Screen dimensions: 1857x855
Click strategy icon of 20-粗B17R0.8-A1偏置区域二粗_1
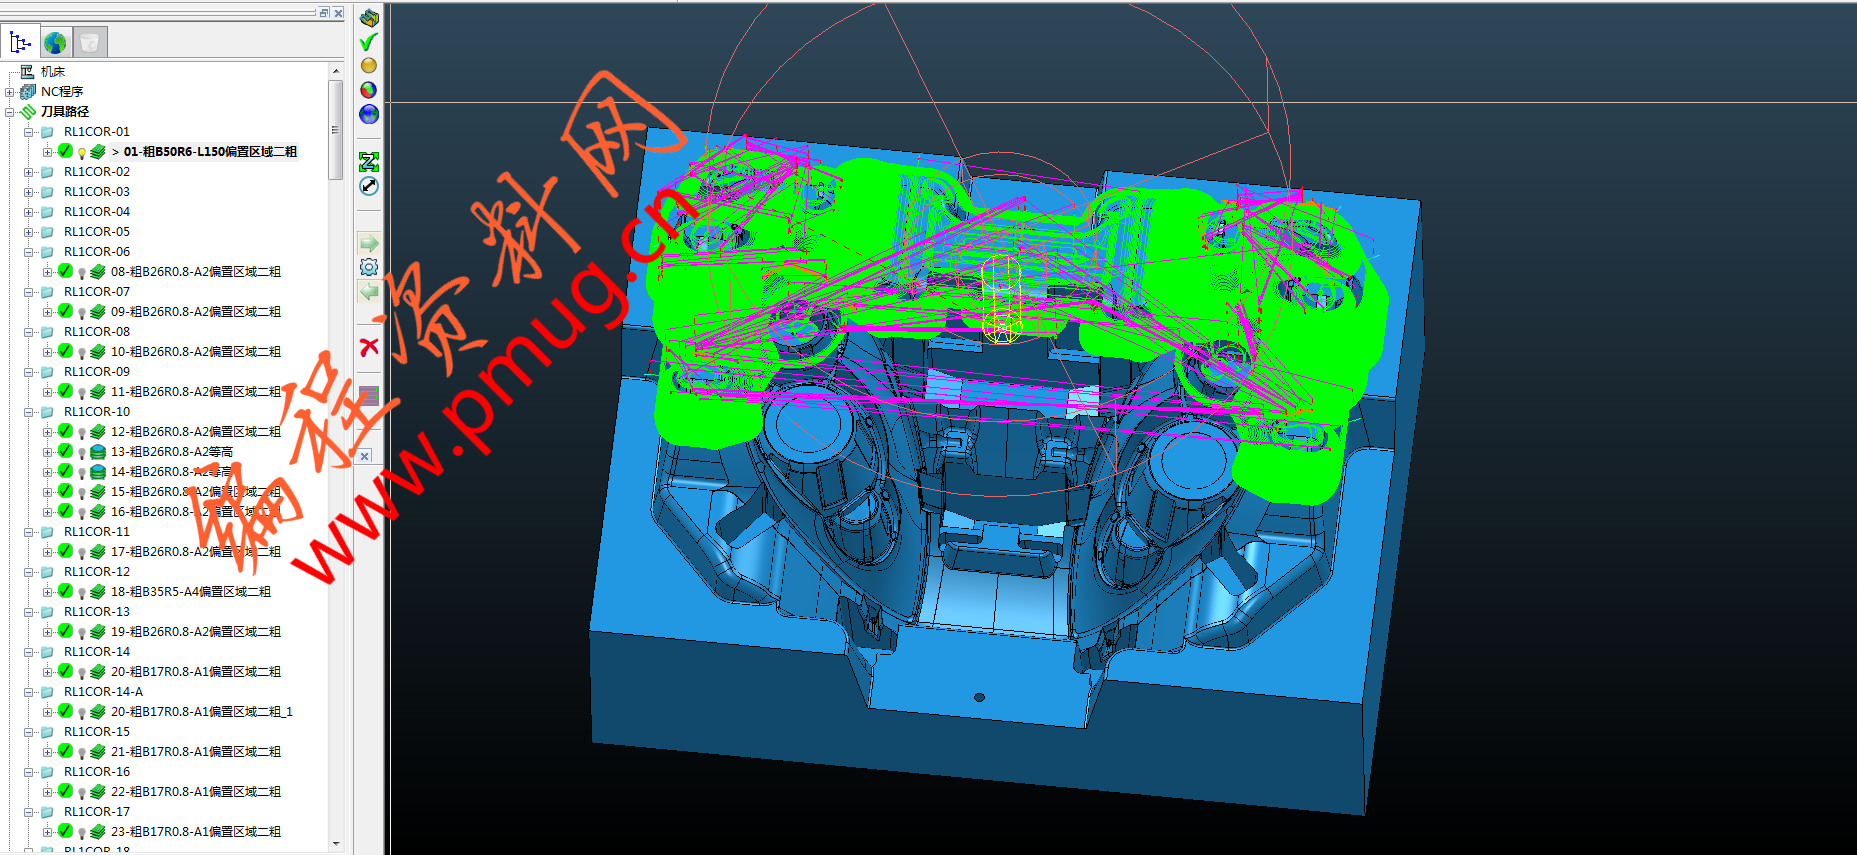click(x=98, y=712)
